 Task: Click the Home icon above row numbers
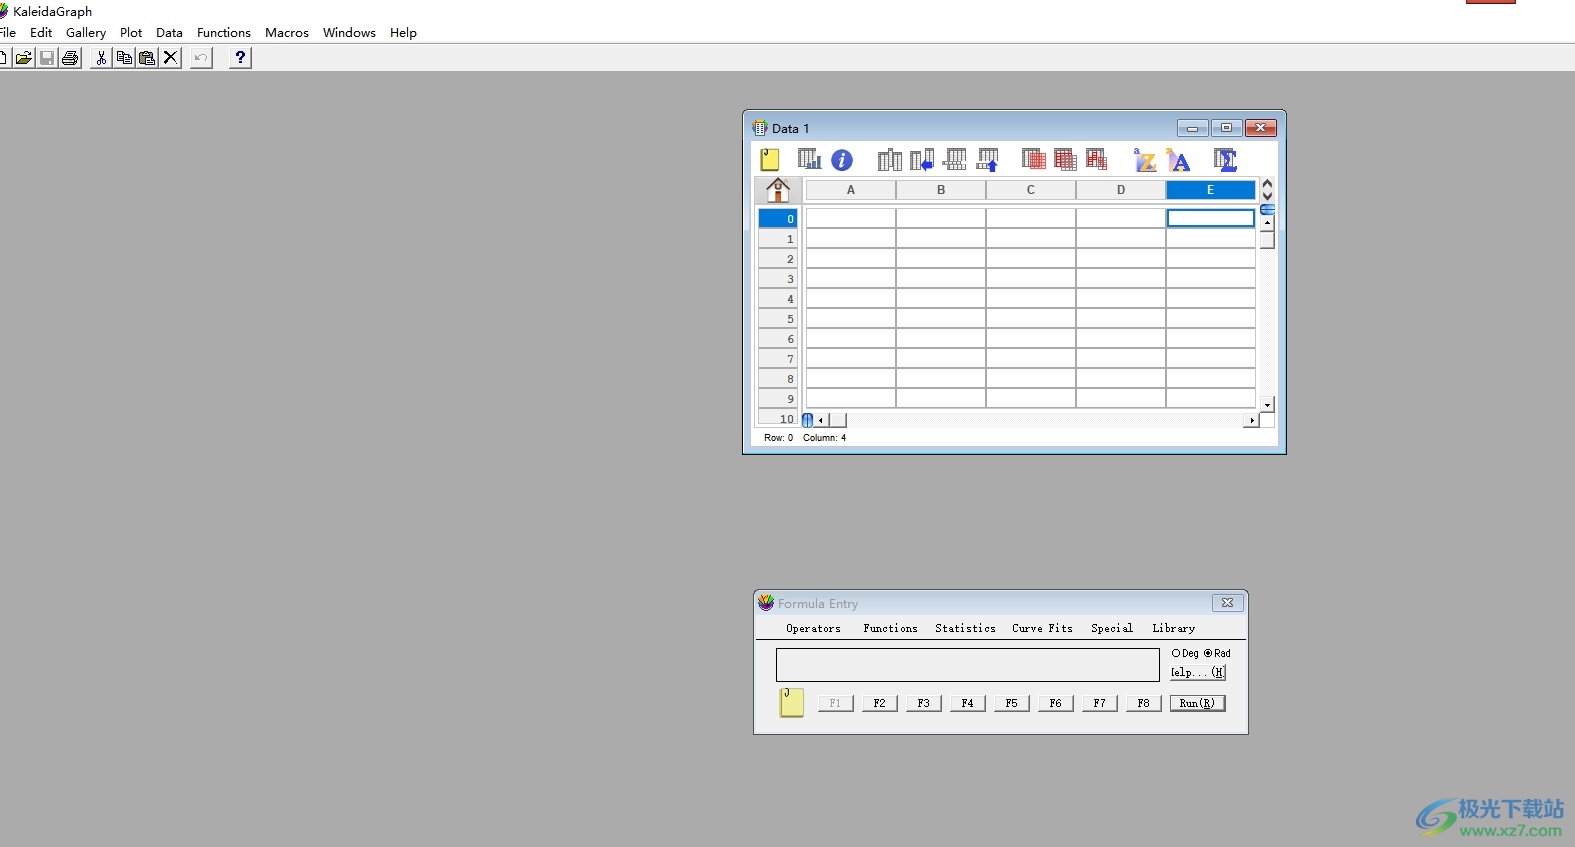778,189
